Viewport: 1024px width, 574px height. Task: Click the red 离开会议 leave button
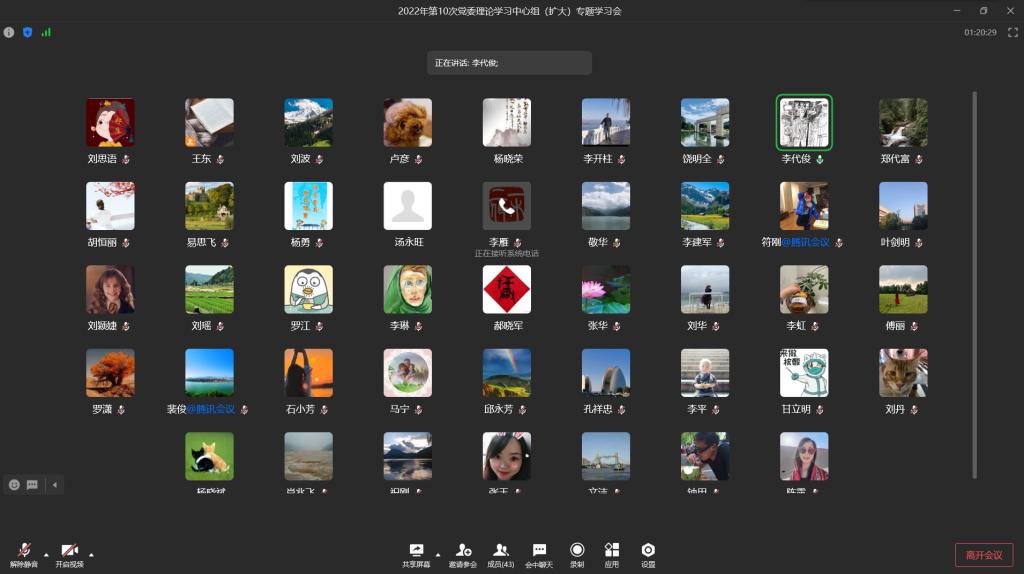(x=984, y=555)
